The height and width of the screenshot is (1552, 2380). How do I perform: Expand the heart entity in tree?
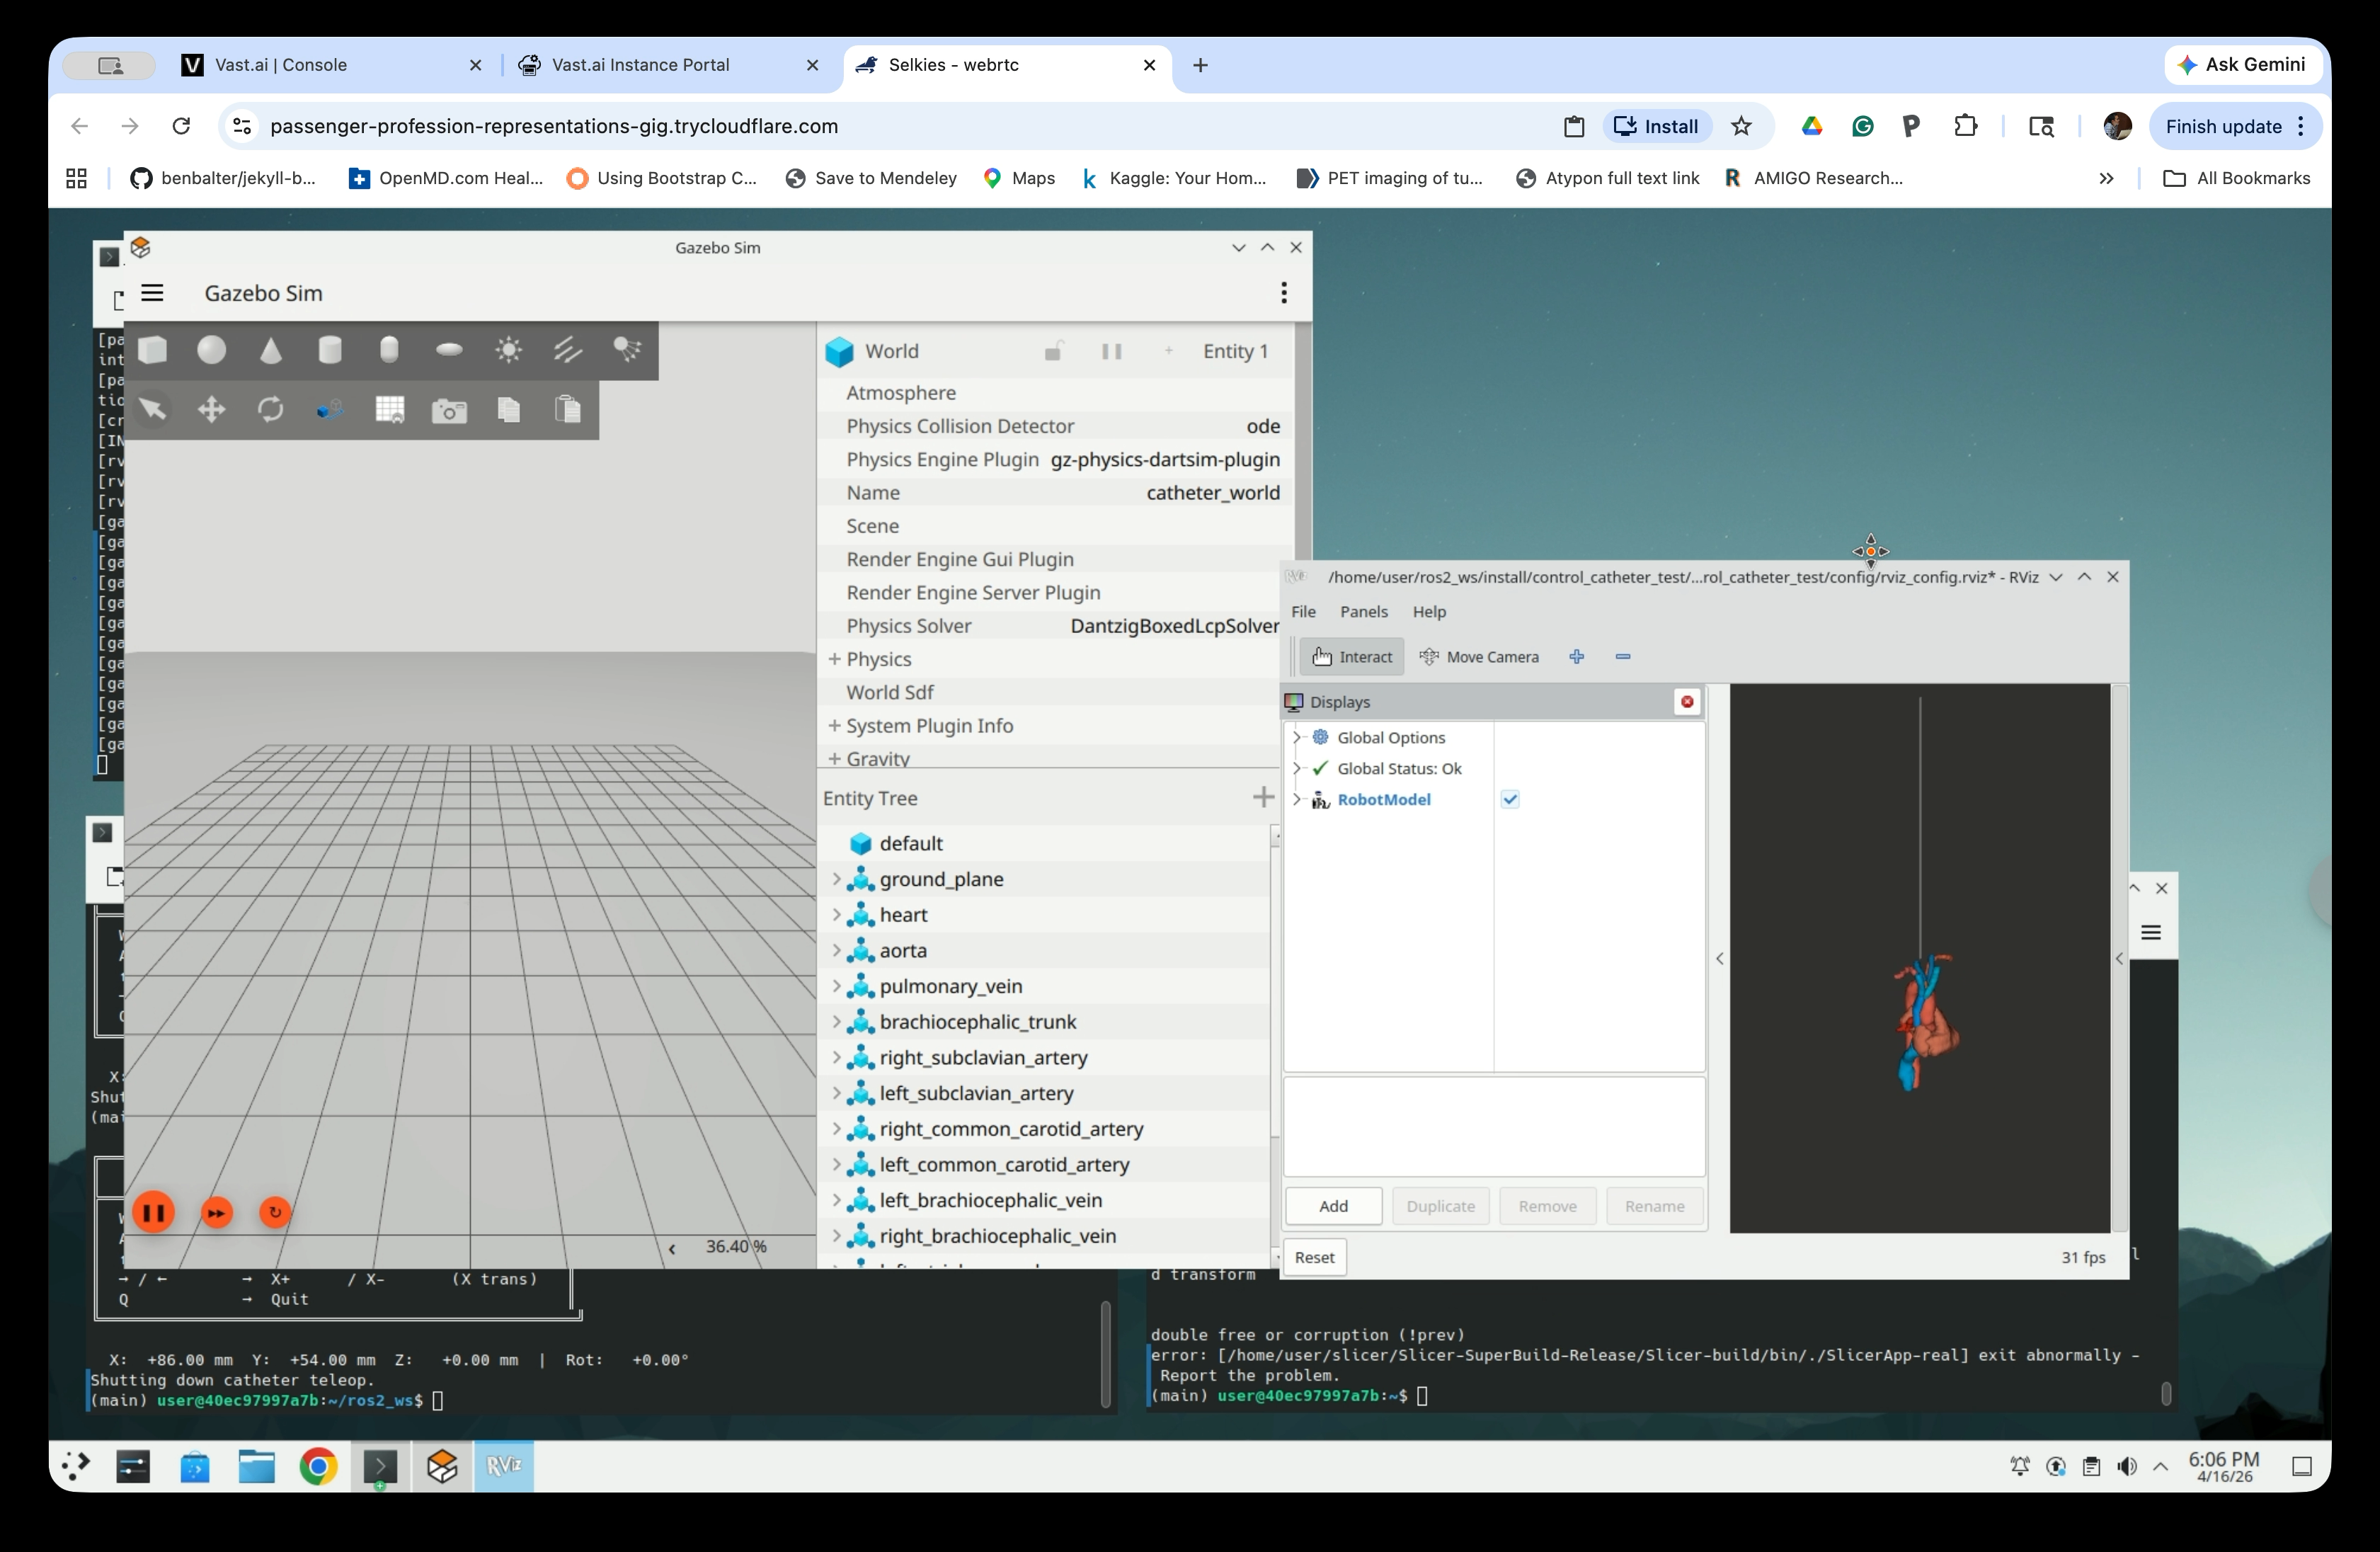click(x=836, y=914)
